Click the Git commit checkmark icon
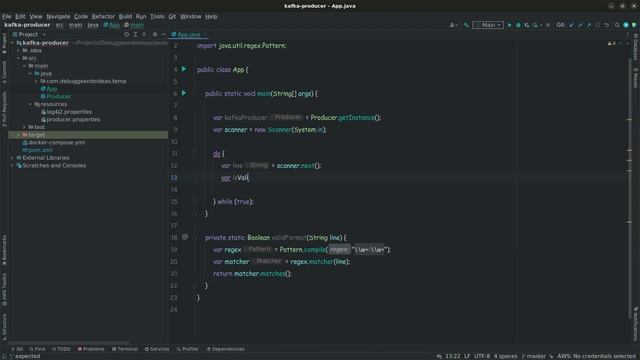 pyautogui.click(x=580, y=25)
